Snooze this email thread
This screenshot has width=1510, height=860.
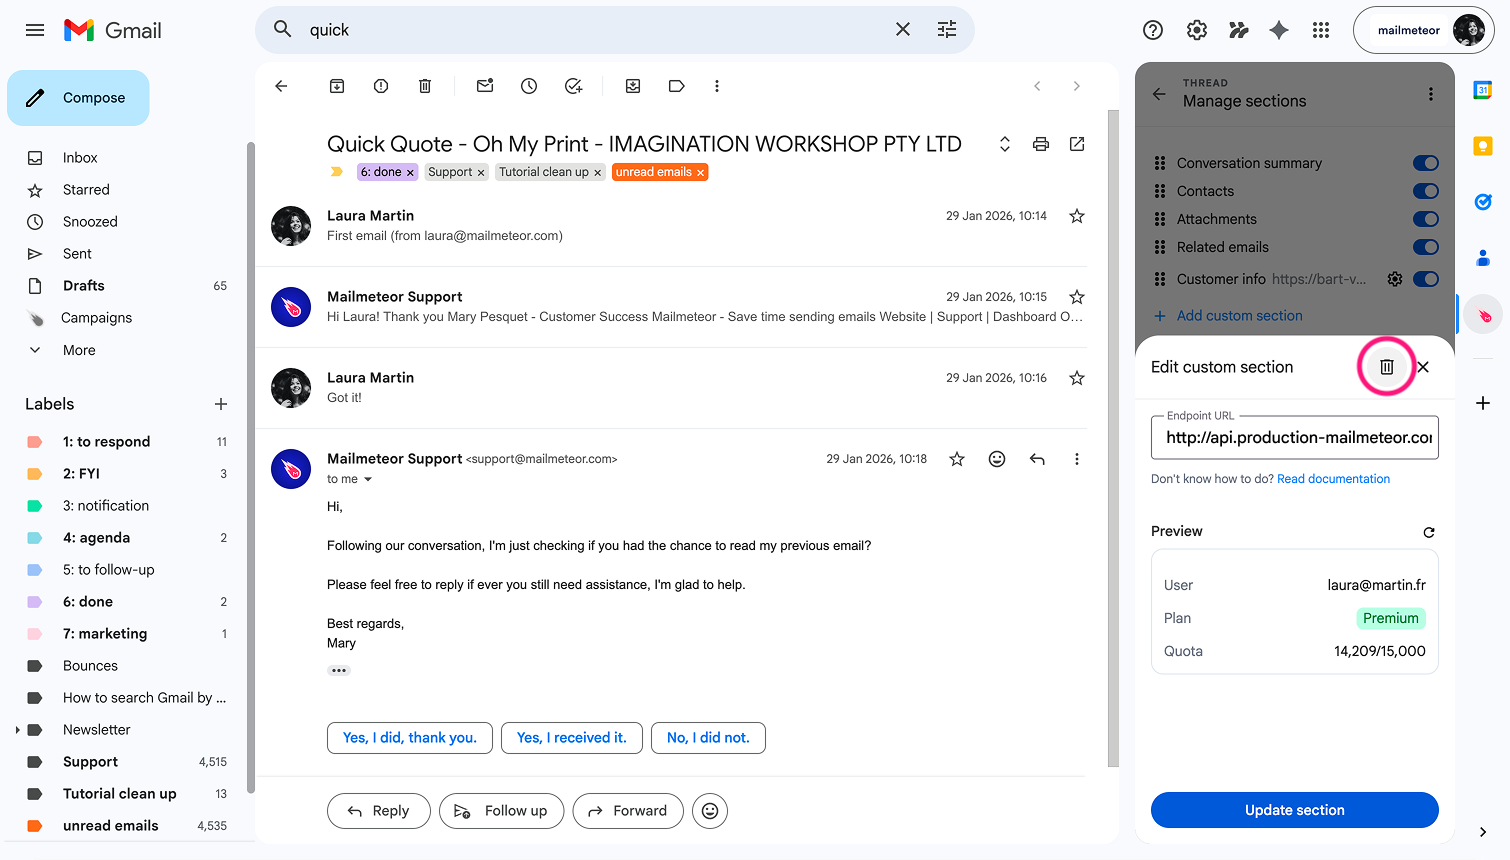529,86
